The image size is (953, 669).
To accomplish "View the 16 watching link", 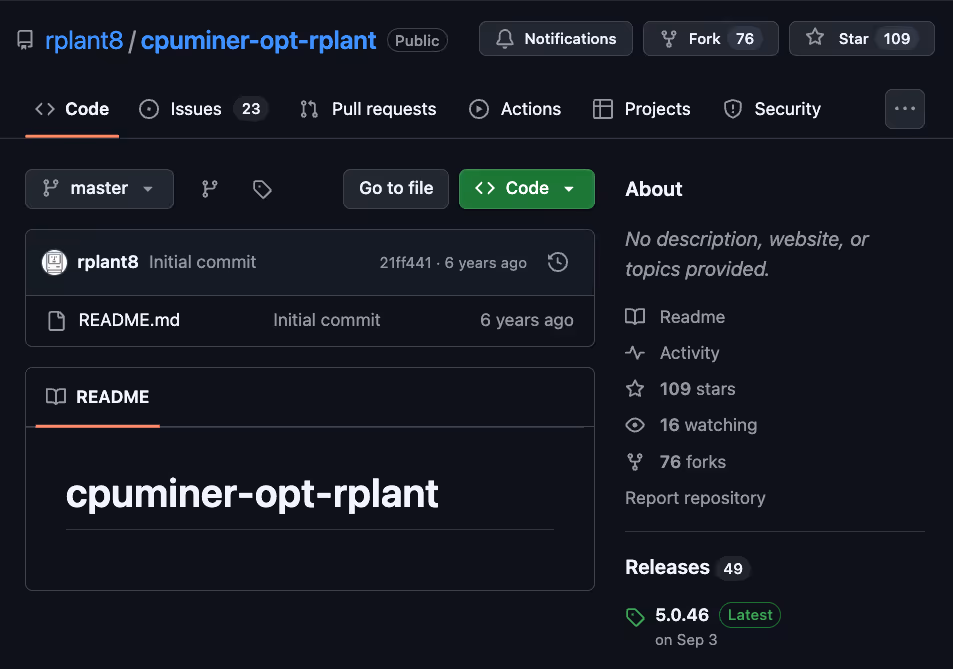I will click(708, 425).
